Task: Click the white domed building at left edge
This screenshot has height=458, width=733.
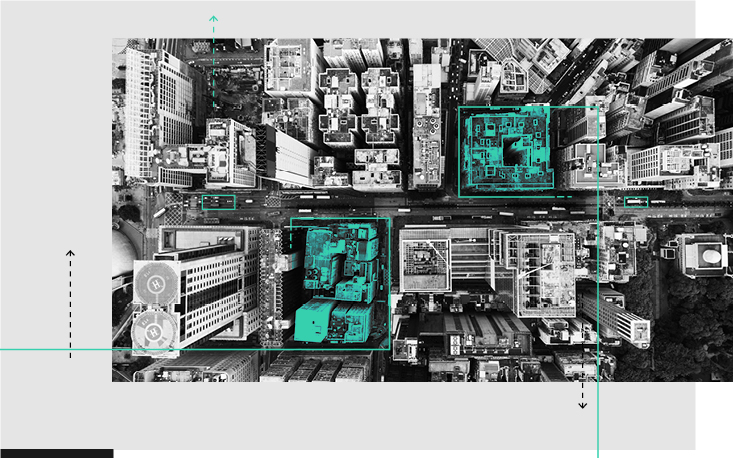Action: point(120,256)
